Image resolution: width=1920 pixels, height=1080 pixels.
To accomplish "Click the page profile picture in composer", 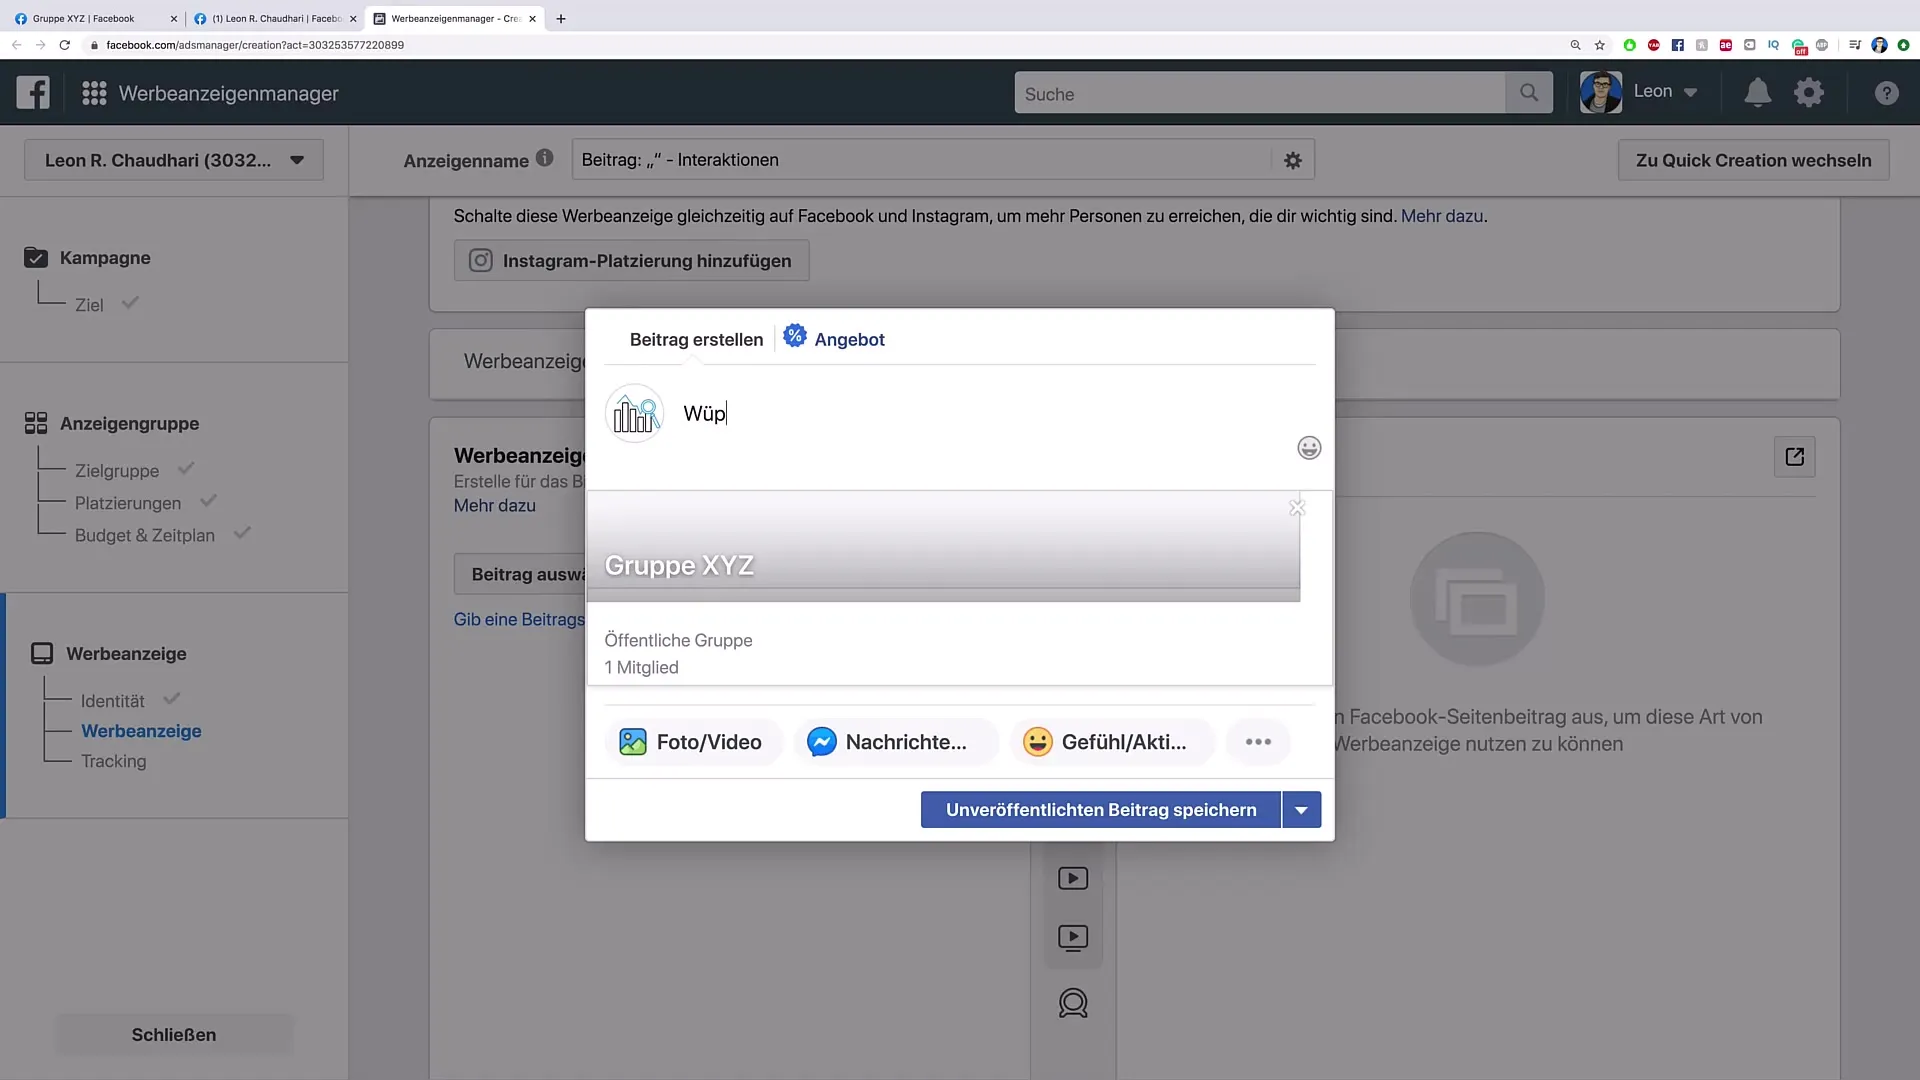I will [634, 413].
